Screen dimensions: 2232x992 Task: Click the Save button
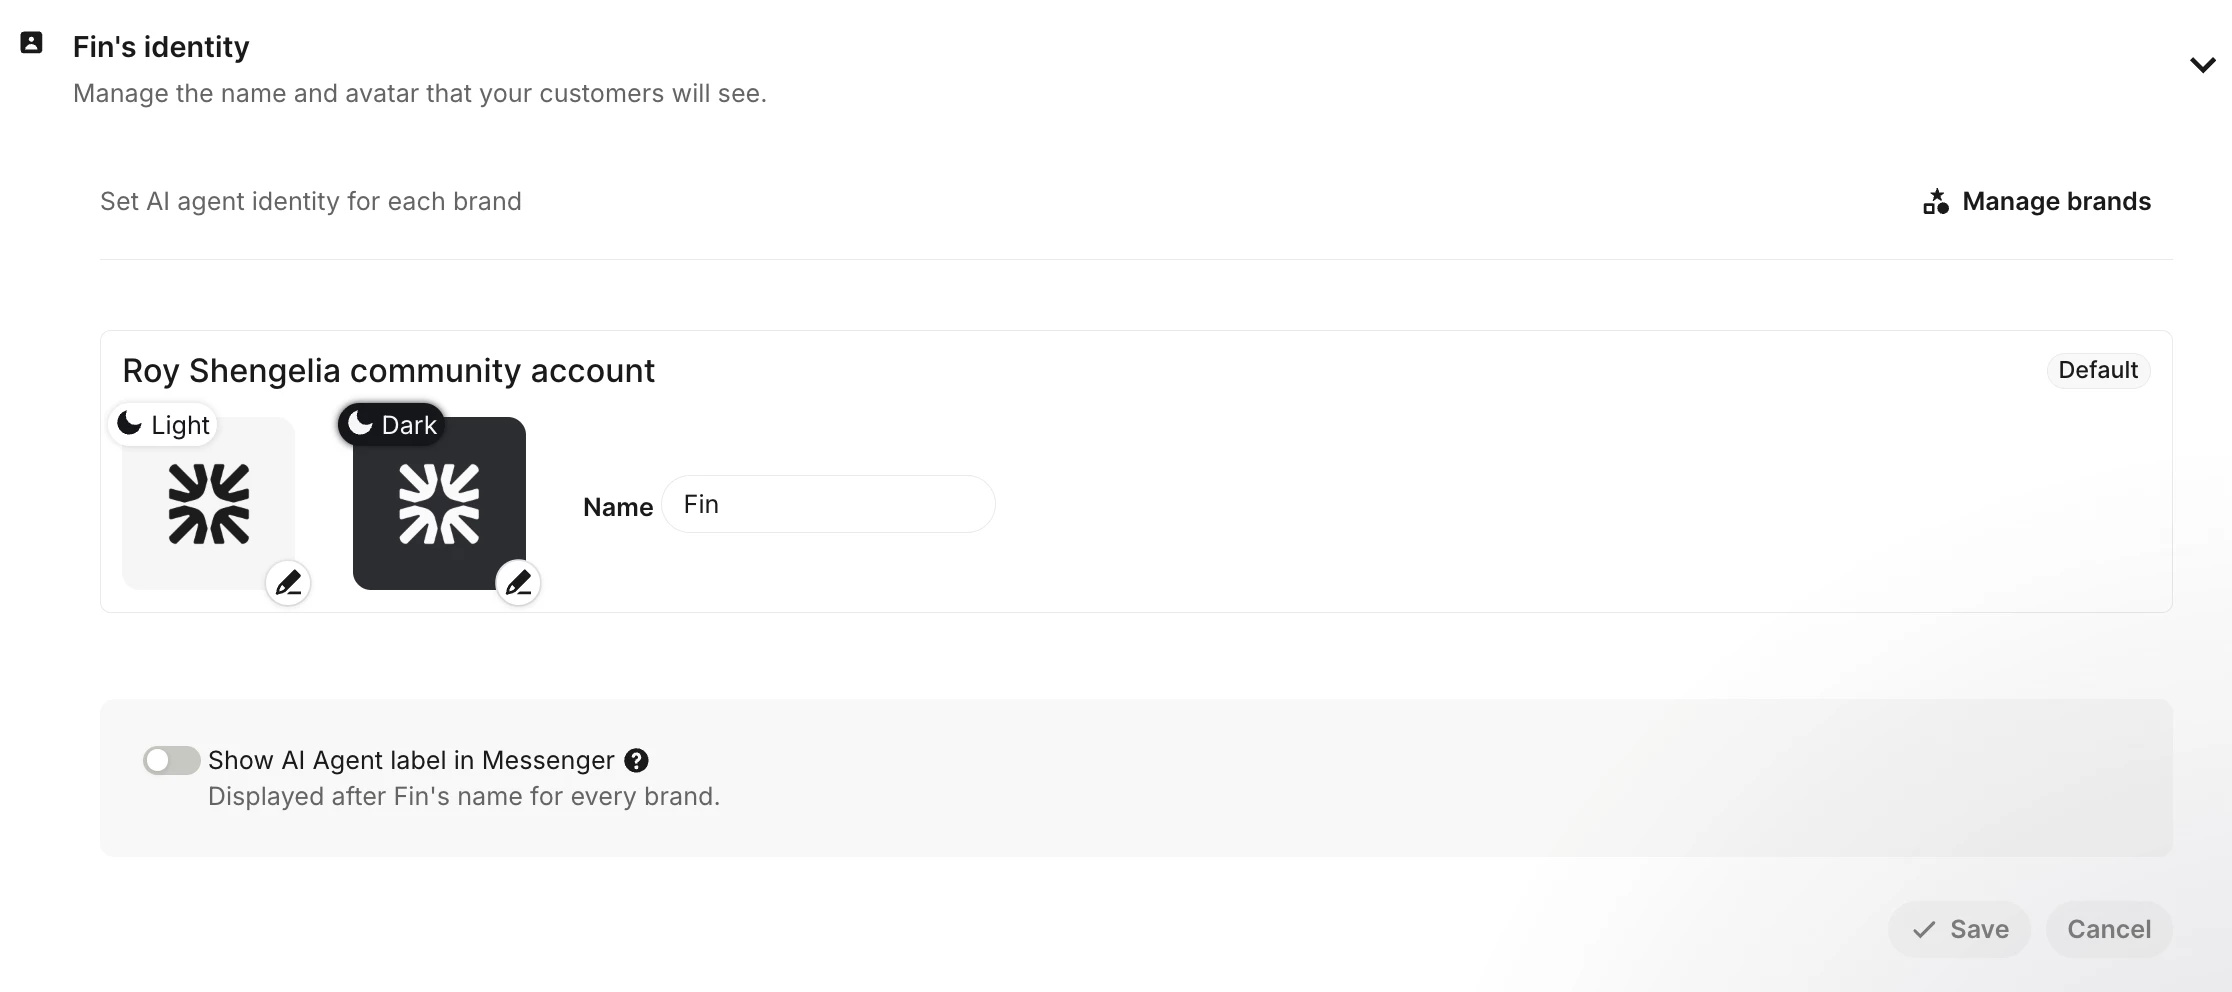click(x=1959, y=929)
